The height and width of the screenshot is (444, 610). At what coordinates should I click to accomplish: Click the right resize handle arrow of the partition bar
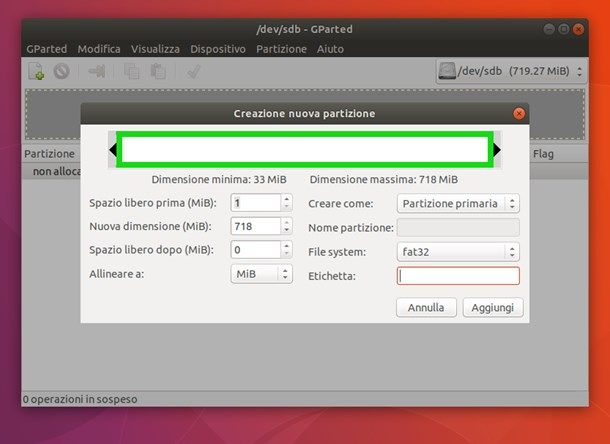click(x=497, y=150)
